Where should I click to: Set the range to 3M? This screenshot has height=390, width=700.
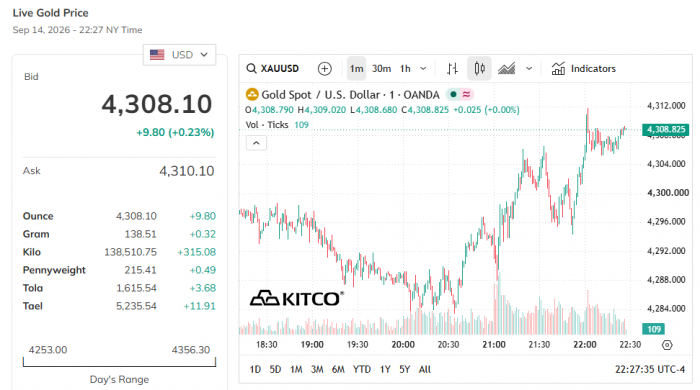coord(317,369)
